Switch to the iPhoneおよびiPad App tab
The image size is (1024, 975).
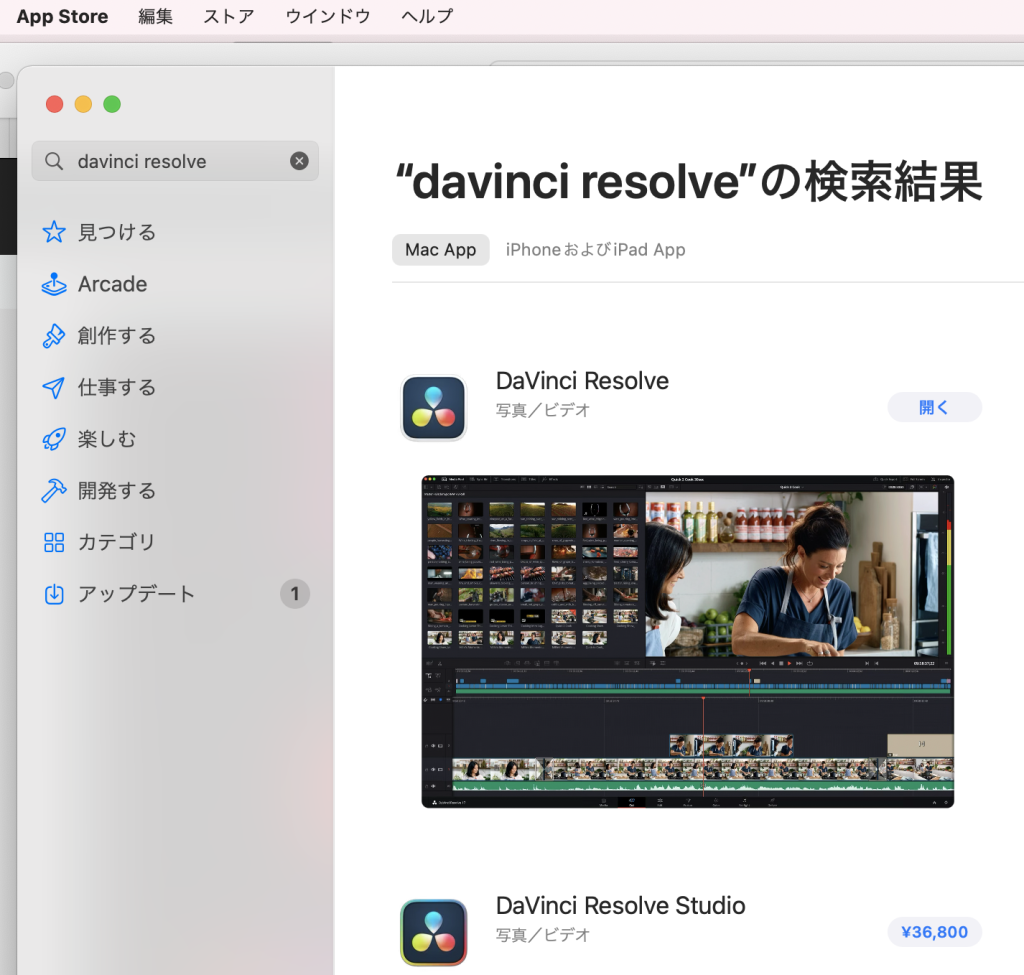595,250
